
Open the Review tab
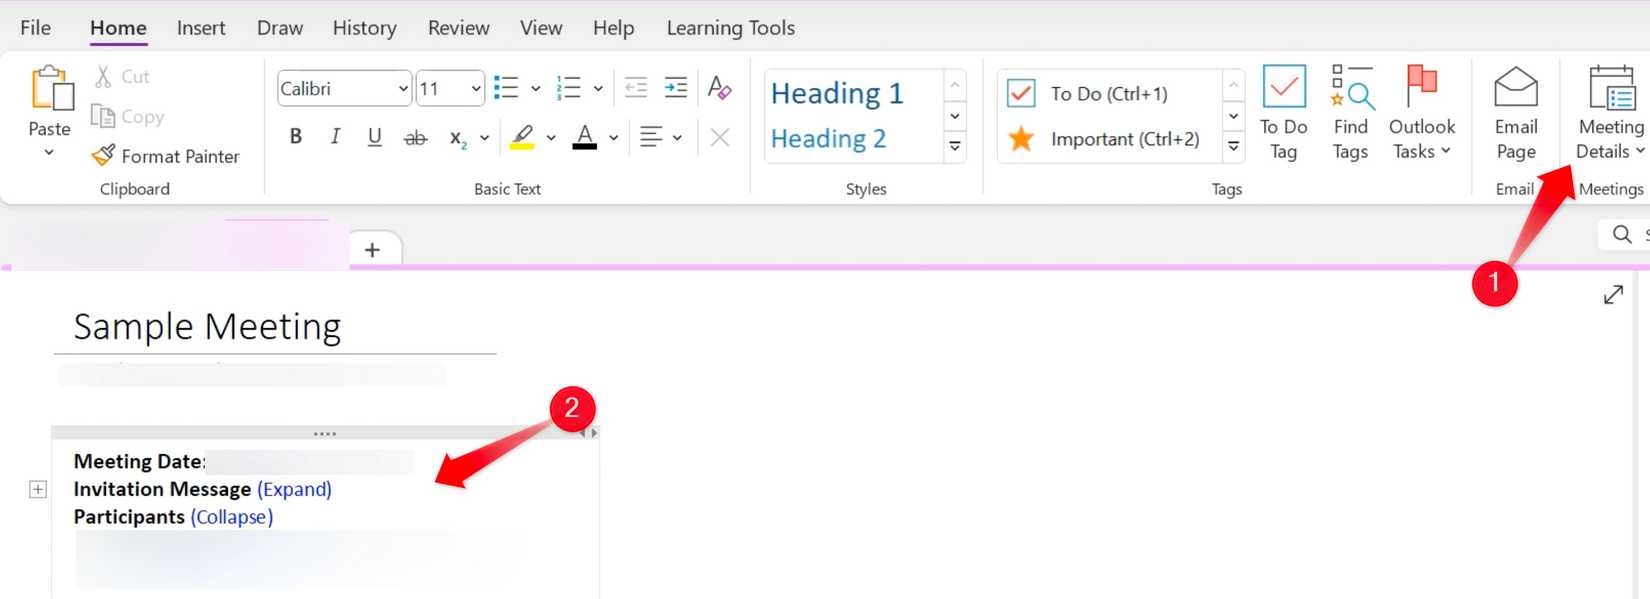459,28
